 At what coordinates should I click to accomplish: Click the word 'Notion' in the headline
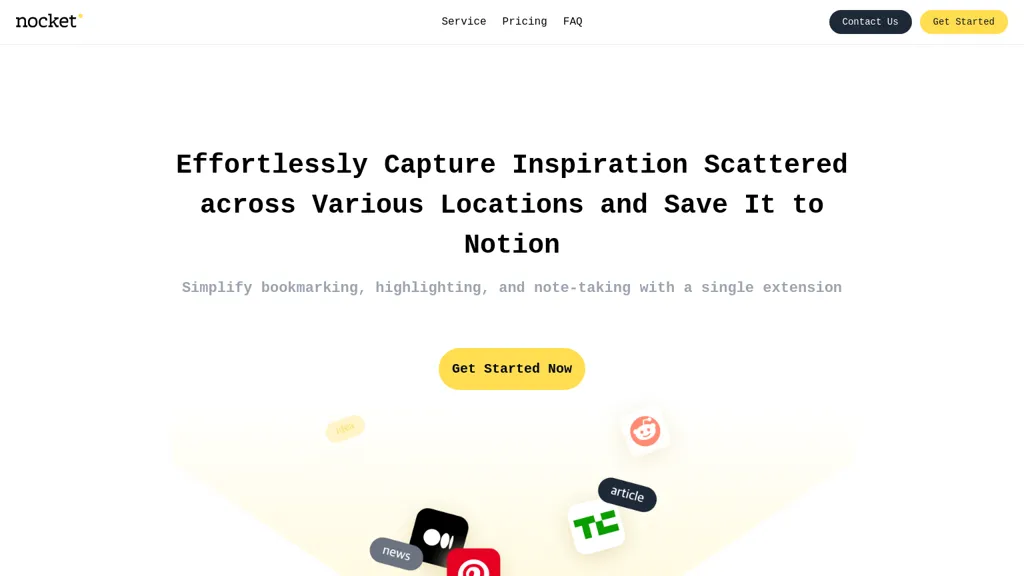coord(512,245)
